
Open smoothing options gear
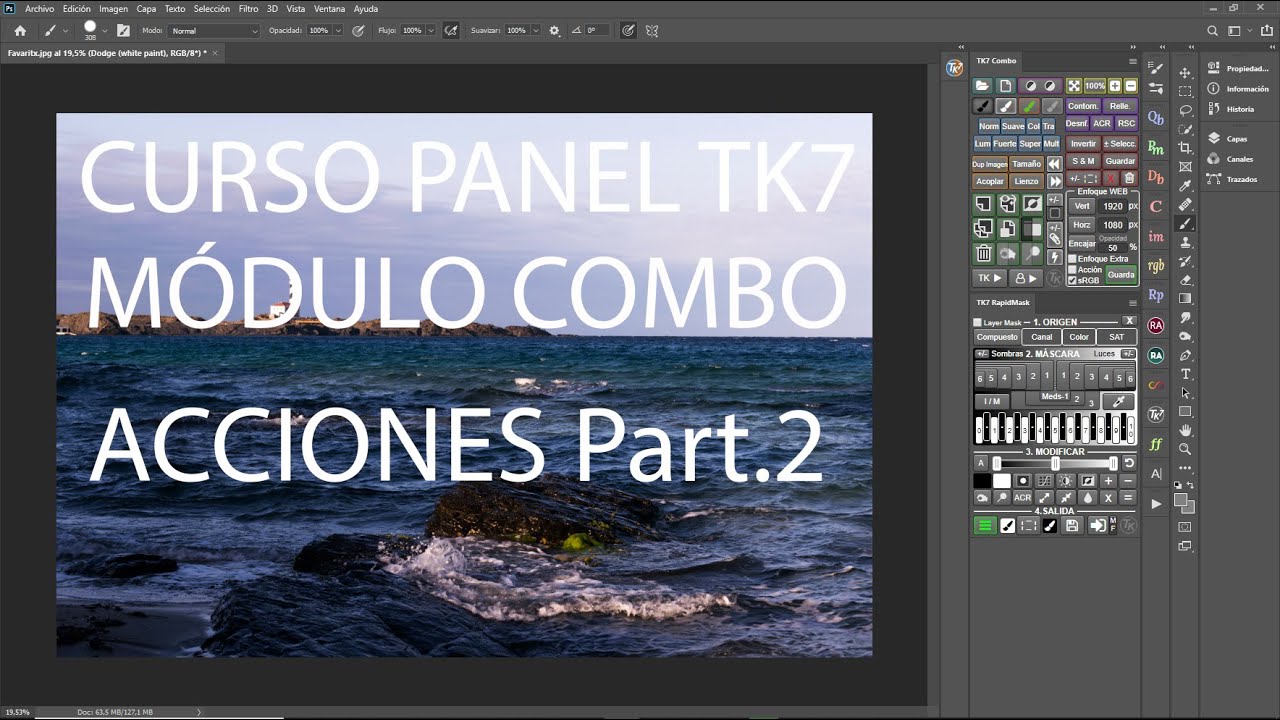click(555, 31)
